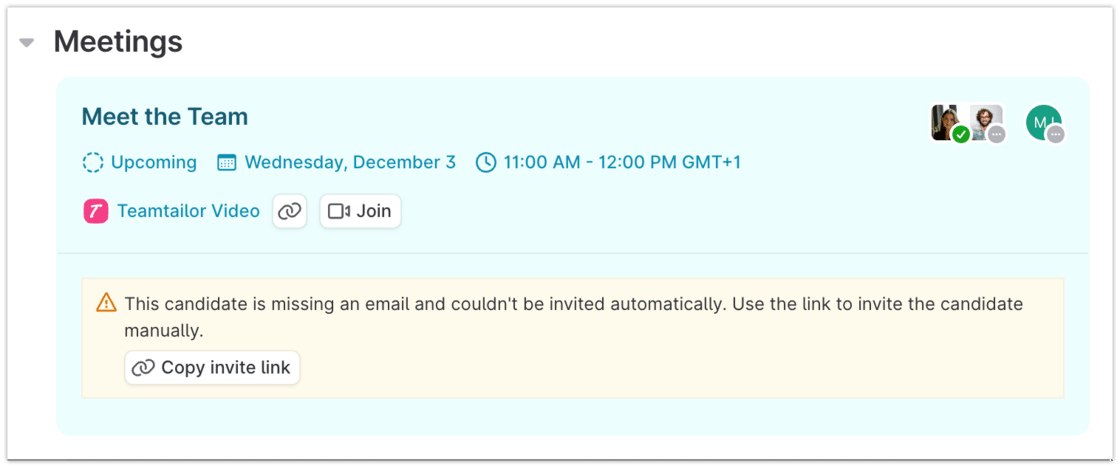Open the Meet the Team meeting title
Screen dimensions: 1120x468
[x=165, y=117]
